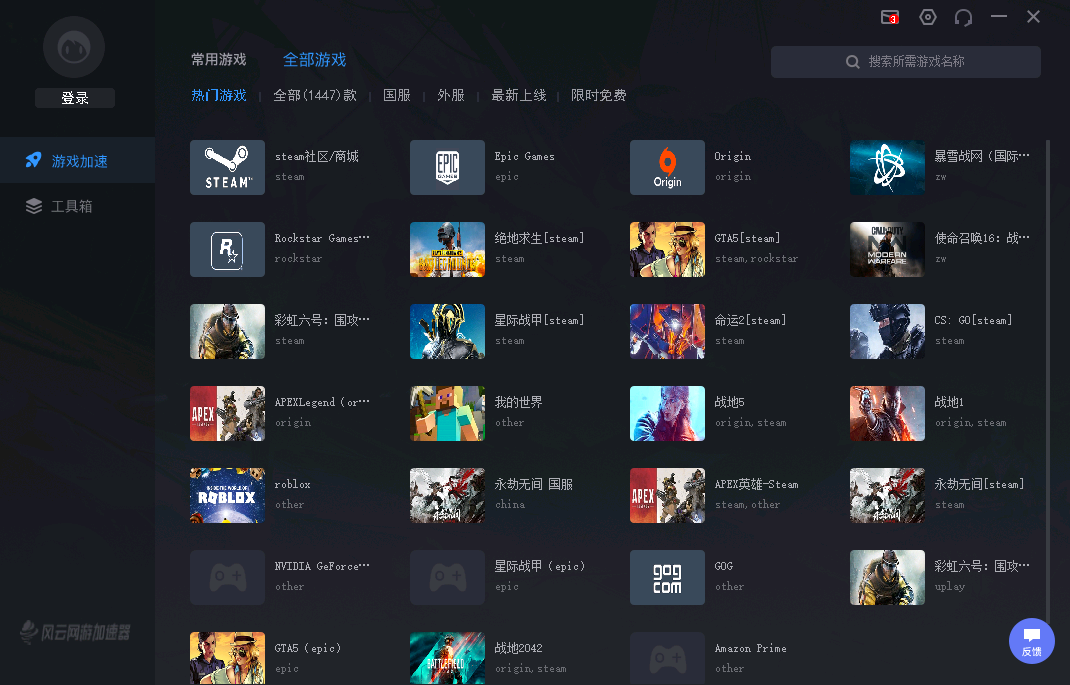This screenshot has height=685, width=1070.
Task: Open the Origin platform icon
Action: [x=667, y=167]
